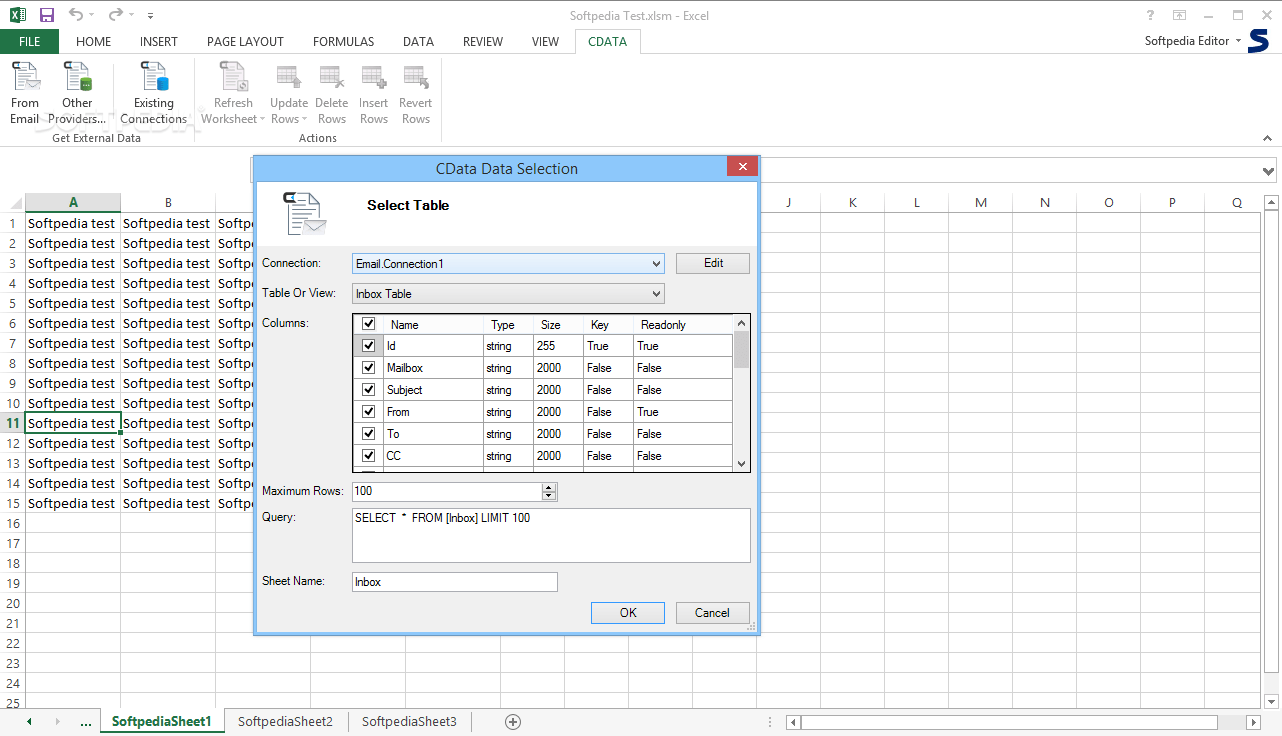Image resolution: width=1282 pixels, height=736 pixels.
Task: Switch to the VIEW tab
Action: click(545, 42)
